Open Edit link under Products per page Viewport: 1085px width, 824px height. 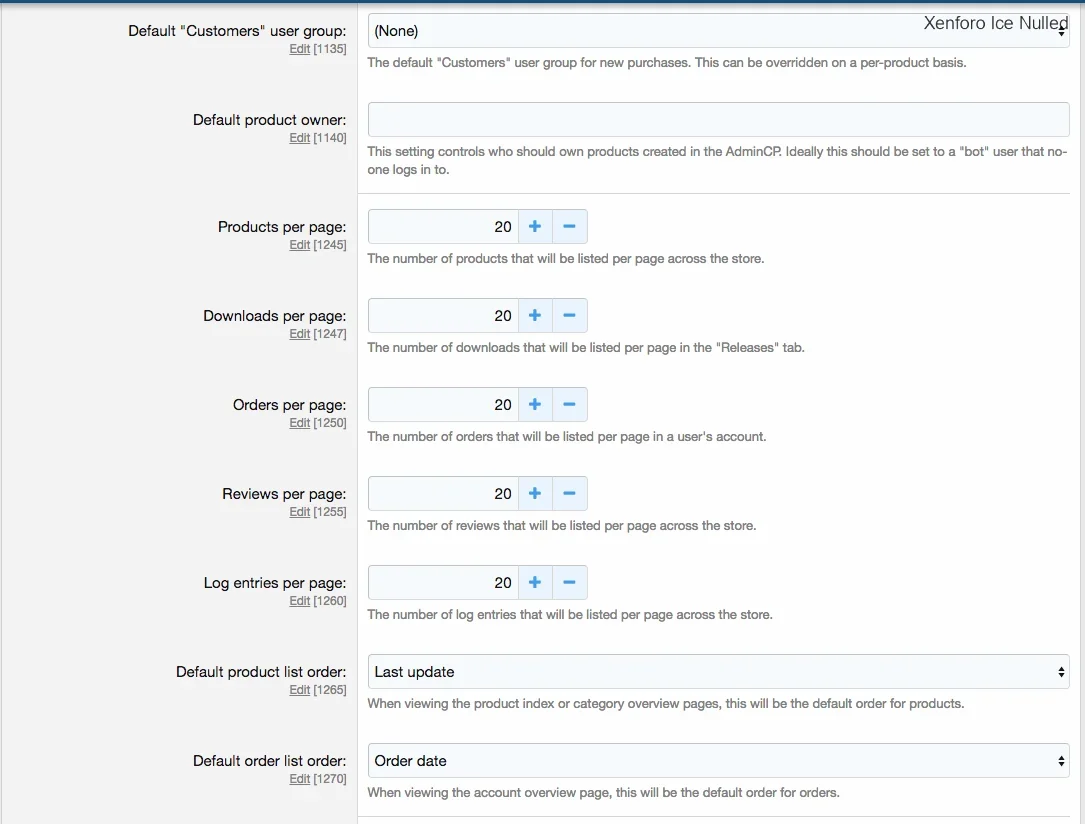pyautogui.click(x=299, y=245)
